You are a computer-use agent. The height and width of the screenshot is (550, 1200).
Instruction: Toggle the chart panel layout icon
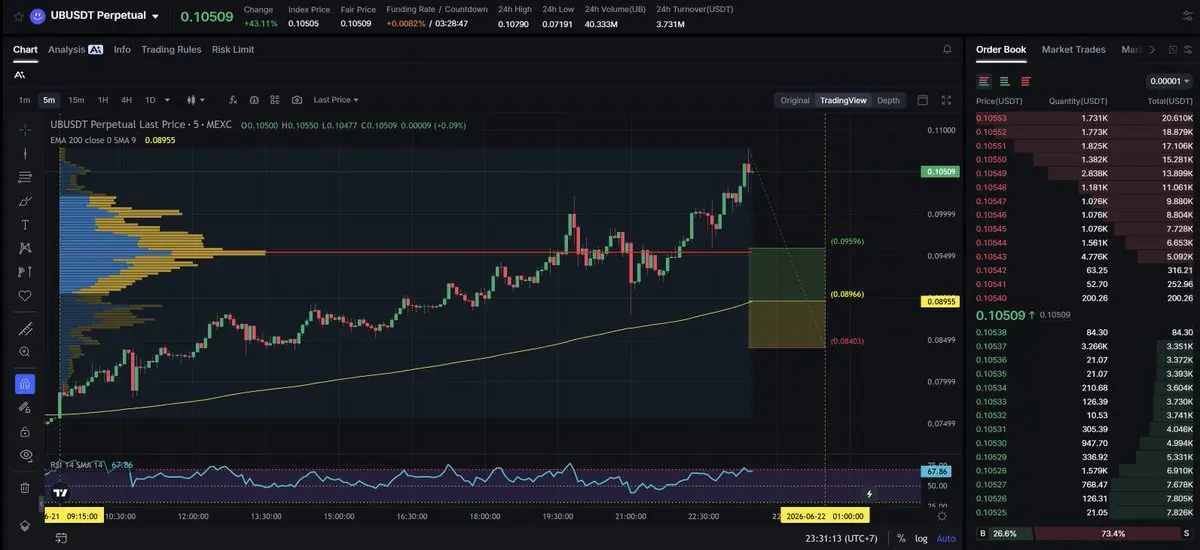(922, 100)
